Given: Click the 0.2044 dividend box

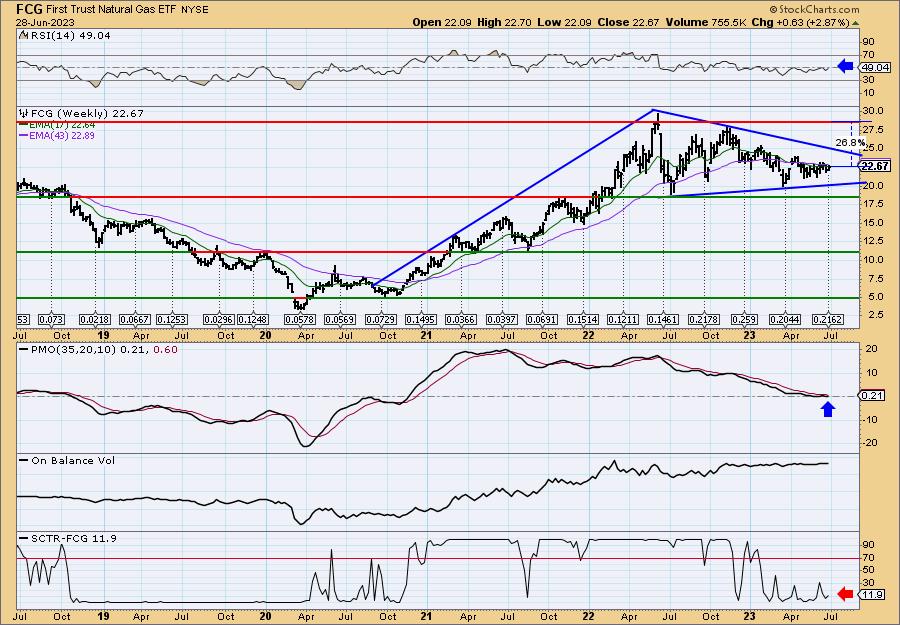Looking at the screenshot, I should 785,319.
